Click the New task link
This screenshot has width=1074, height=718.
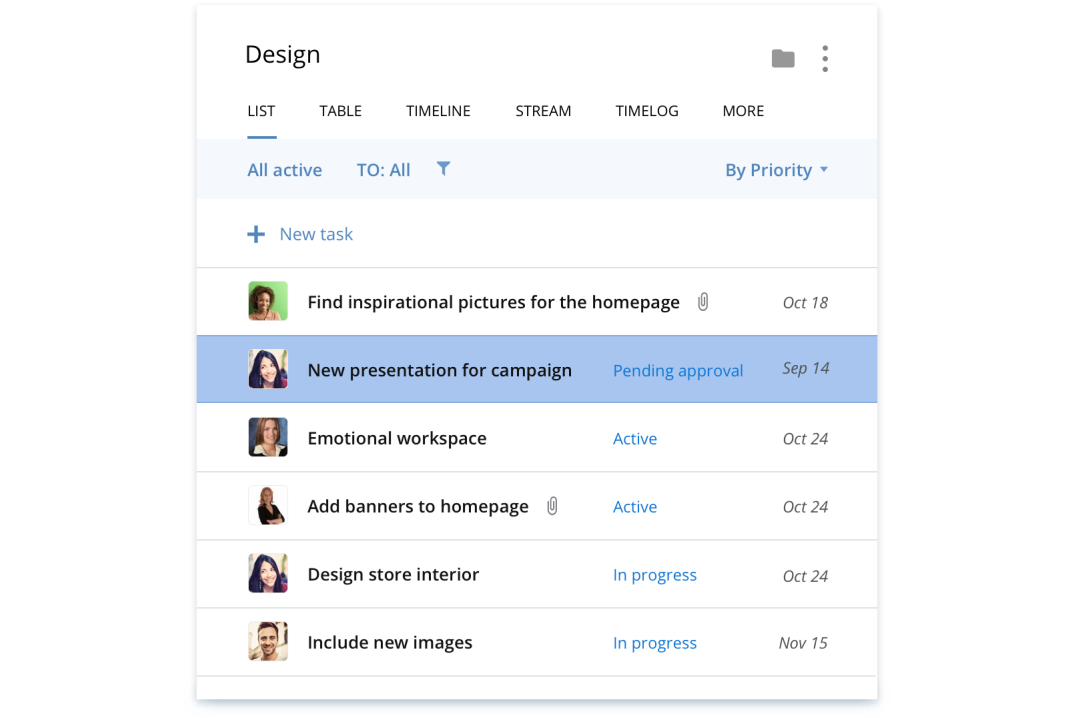[316, 234]
